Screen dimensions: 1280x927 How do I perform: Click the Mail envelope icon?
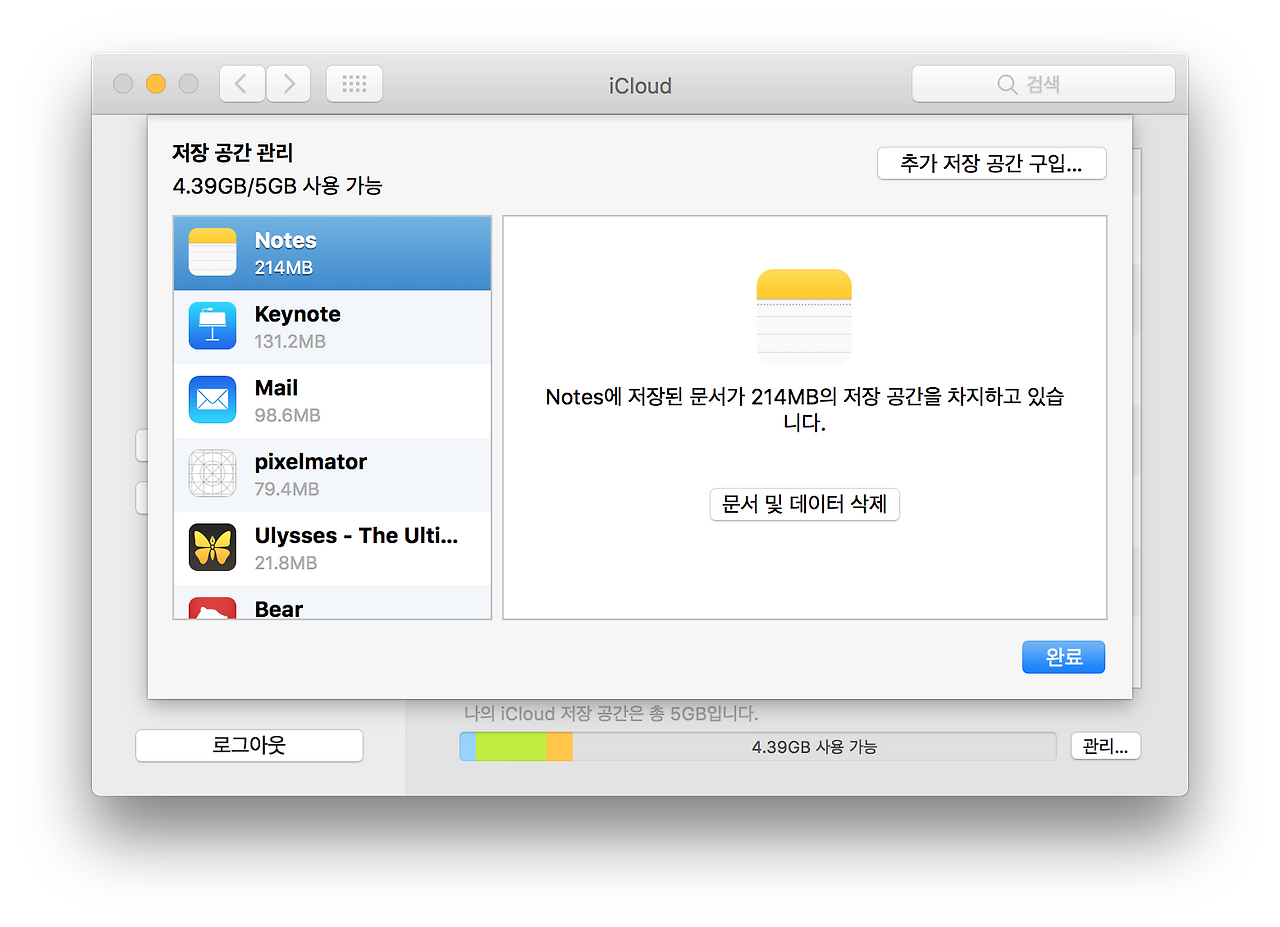click(x=212, y=400)
